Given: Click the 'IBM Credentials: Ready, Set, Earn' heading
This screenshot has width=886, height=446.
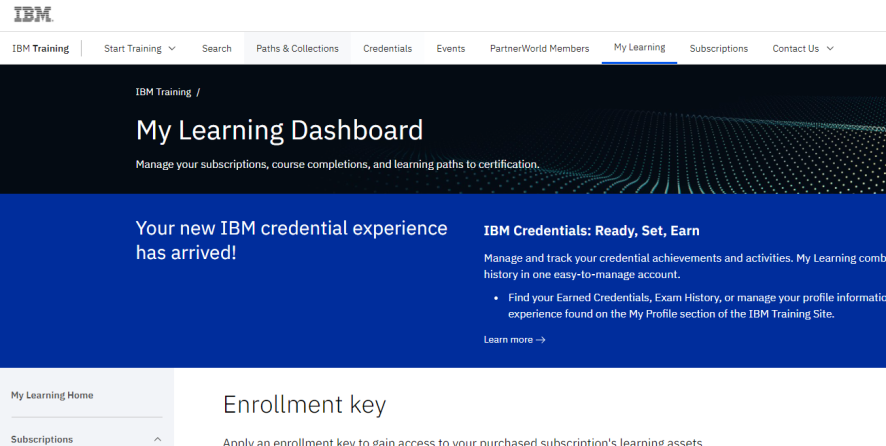Looking at the screenshot, I should pos(592,231).
